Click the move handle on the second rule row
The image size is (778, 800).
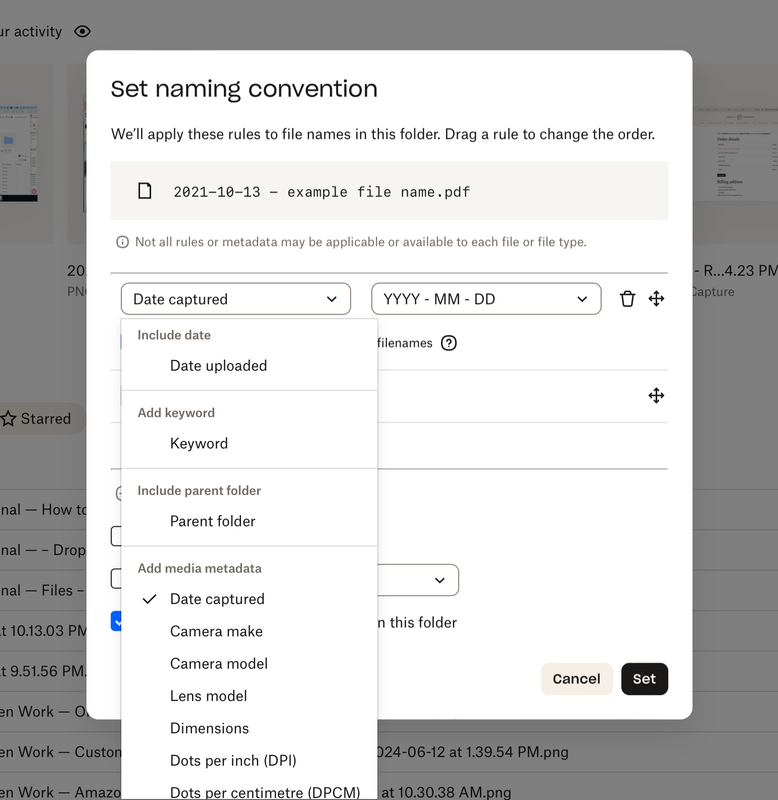click(x=656, y=396)
